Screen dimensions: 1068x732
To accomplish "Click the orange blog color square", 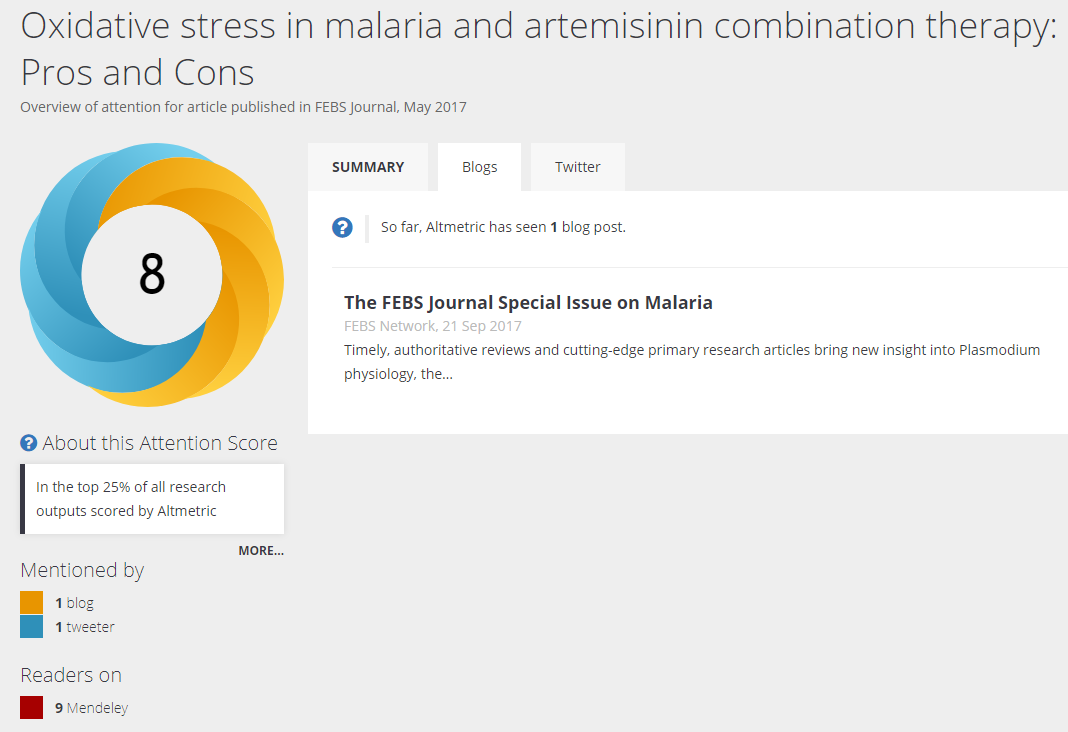I will click(x=32, y=602).
